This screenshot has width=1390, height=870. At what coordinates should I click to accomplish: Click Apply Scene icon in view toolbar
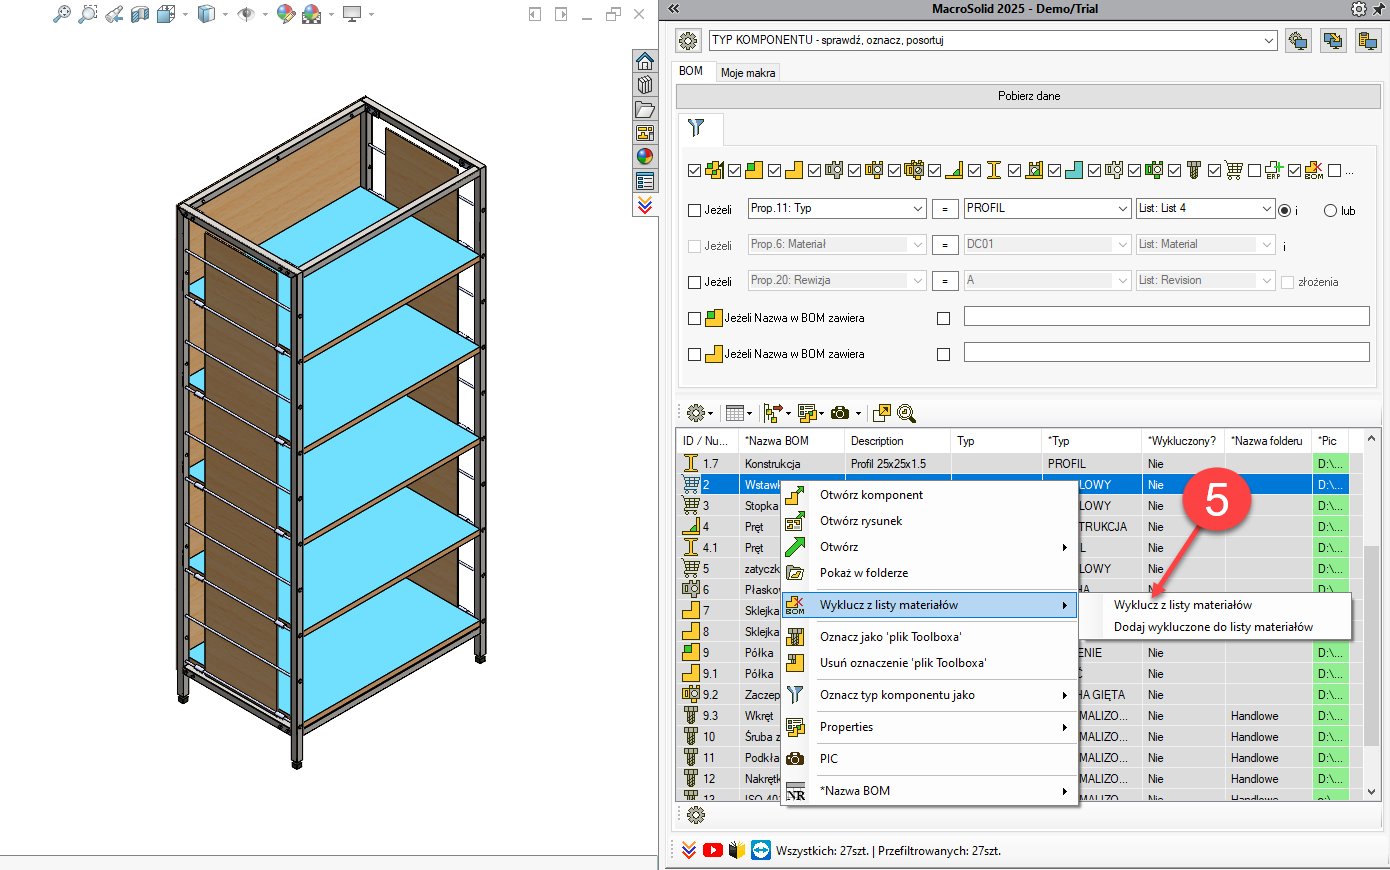coord(312,14)
